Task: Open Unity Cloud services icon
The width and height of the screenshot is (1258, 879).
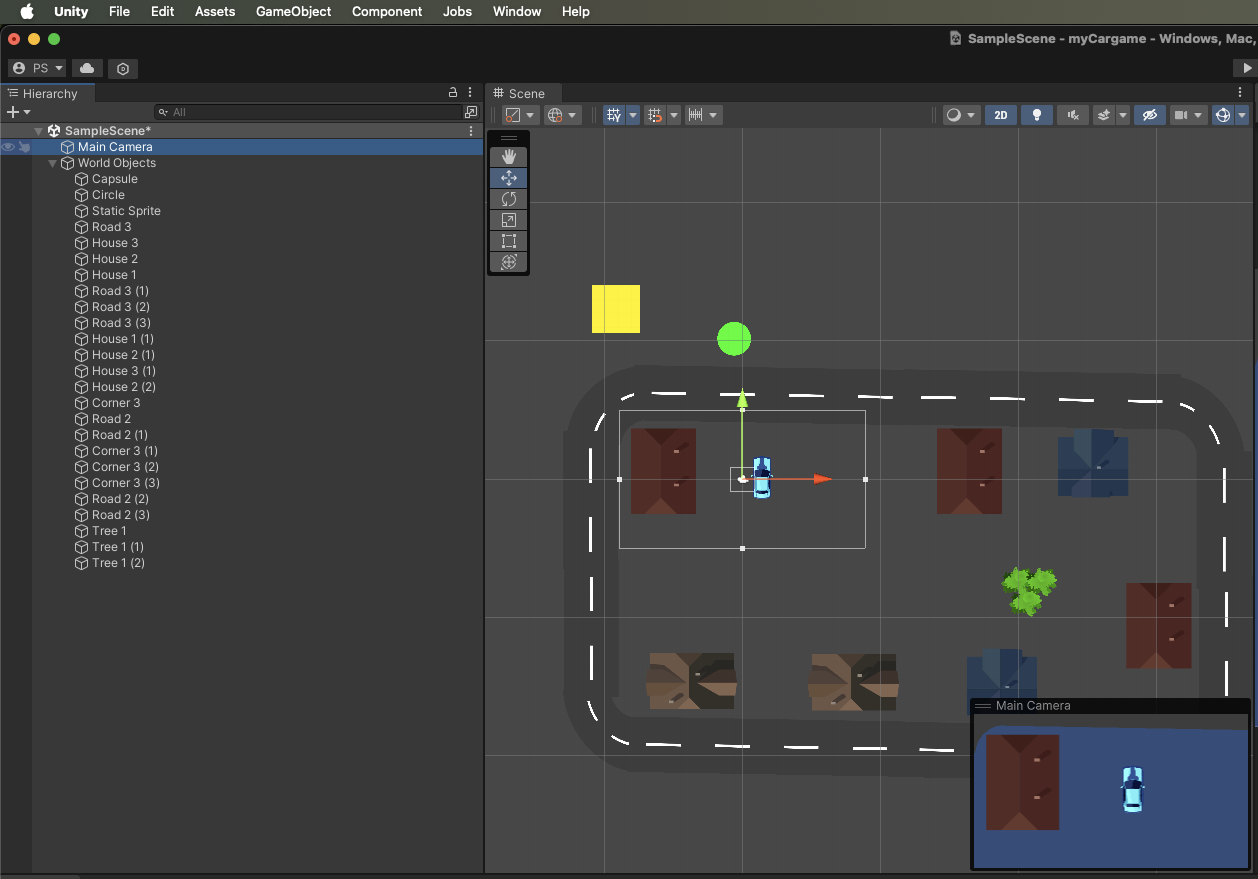Action: 87,68
